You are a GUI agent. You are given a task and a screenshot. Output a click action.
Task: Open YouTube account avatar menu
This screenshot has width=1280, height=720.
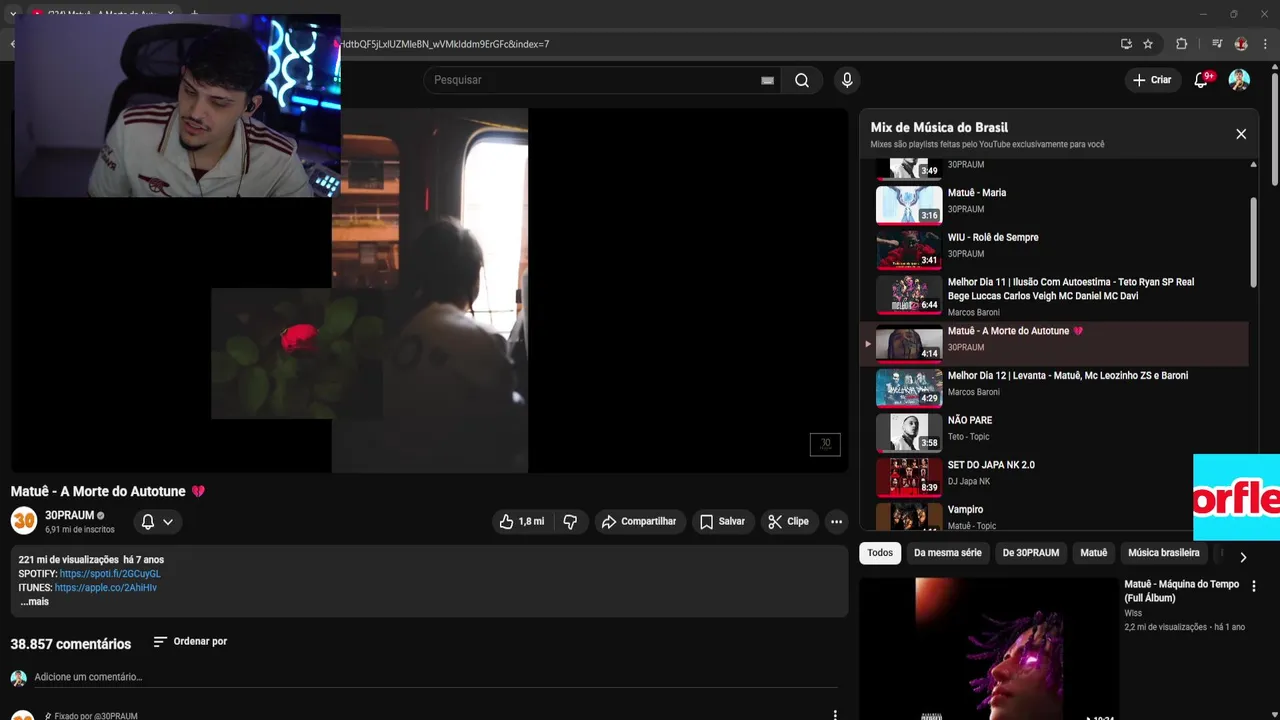pos(1239,80)
